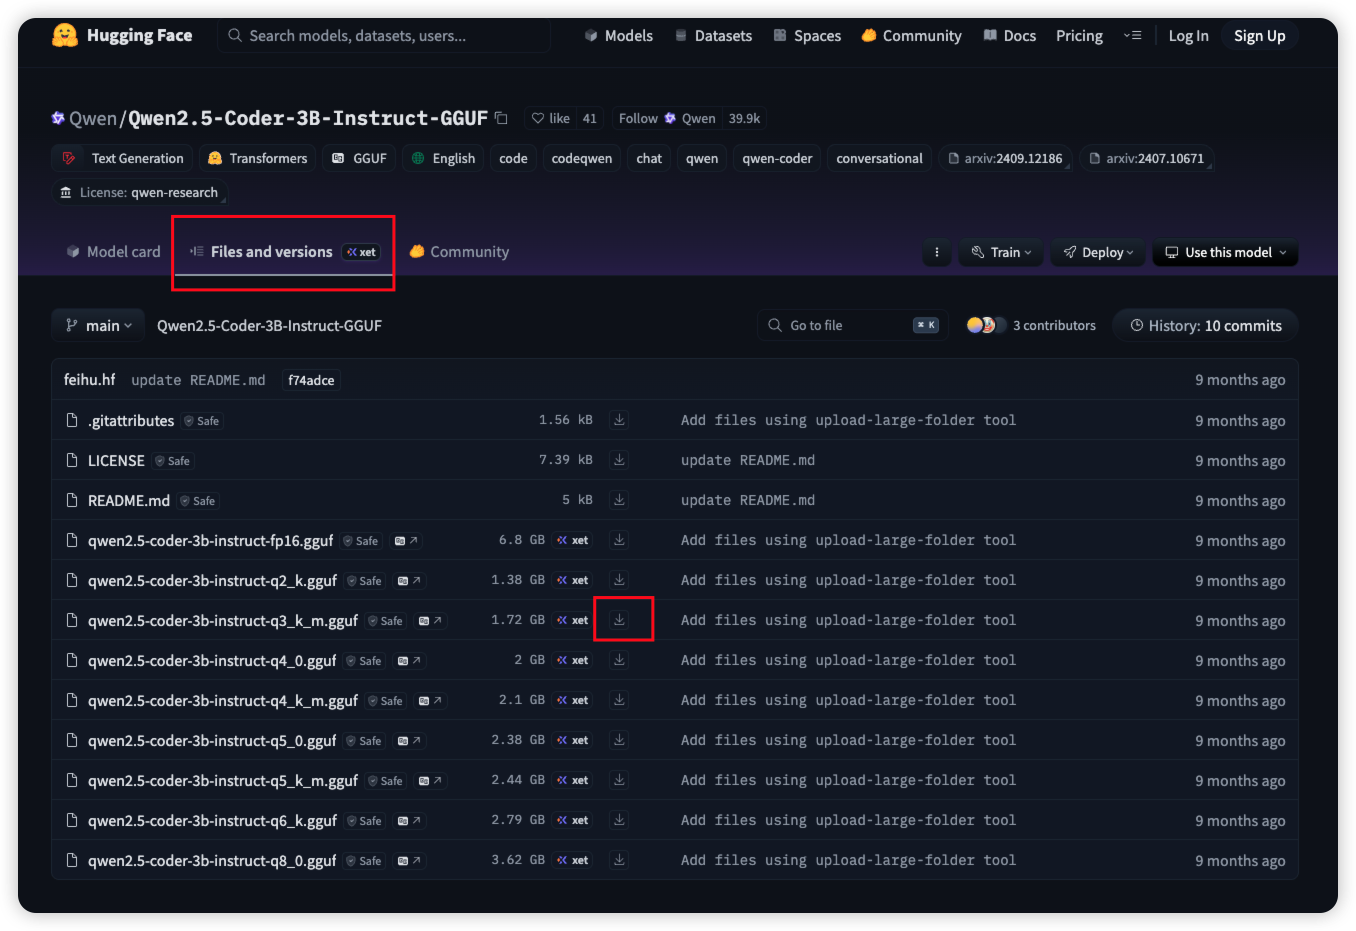Open qwen2.5-coder-3b-instruct-q4_k_m.gguf file
1356x931 pixels.
point(223,701)
